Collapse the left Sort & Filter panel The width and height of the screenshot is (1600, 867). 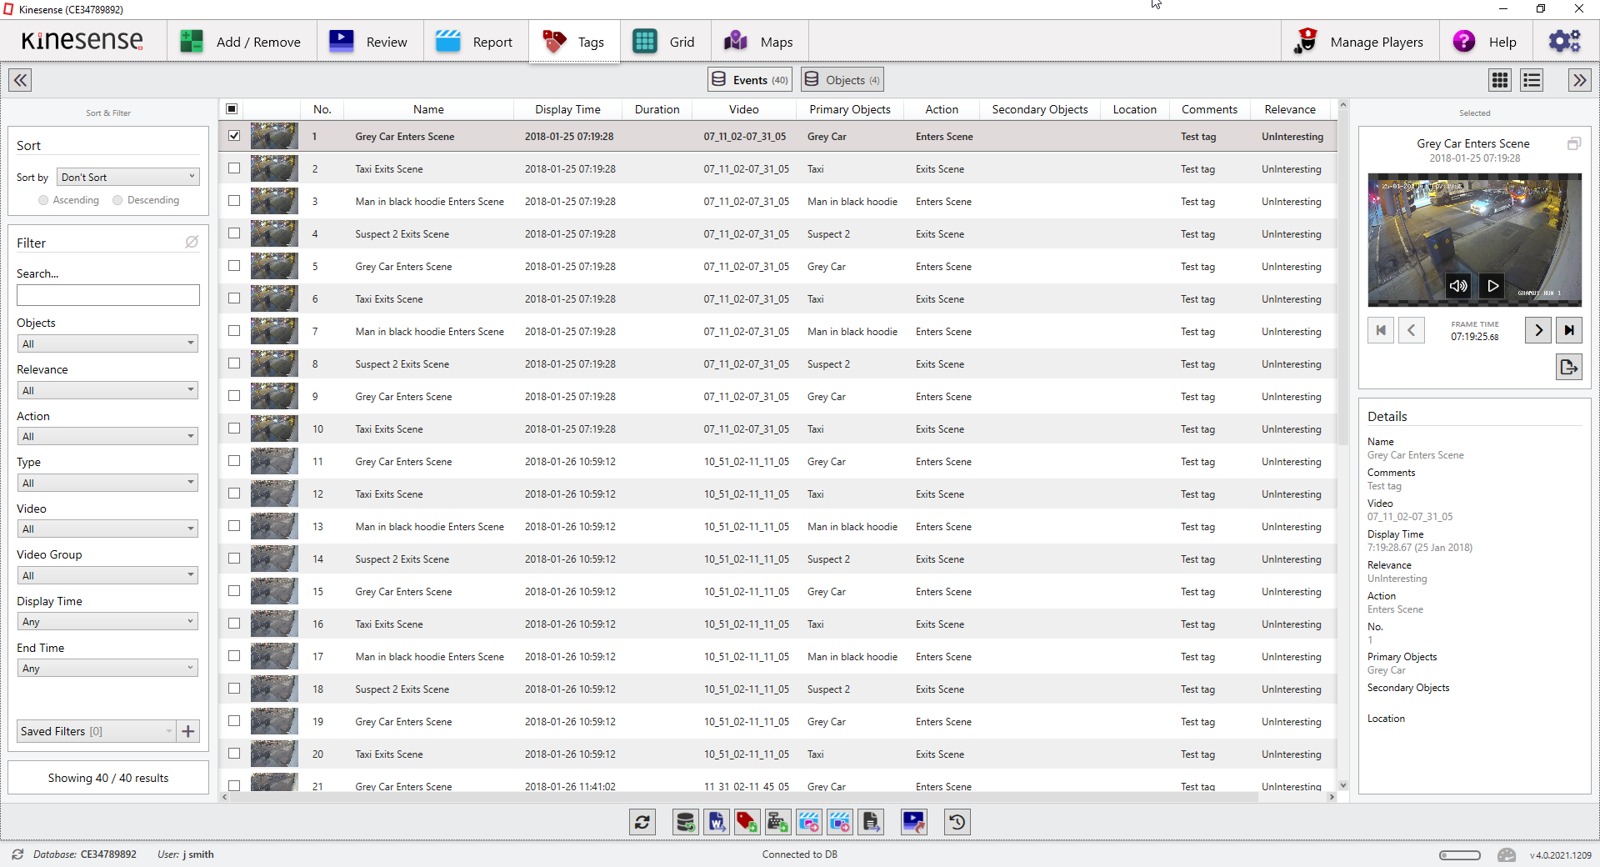20,80
